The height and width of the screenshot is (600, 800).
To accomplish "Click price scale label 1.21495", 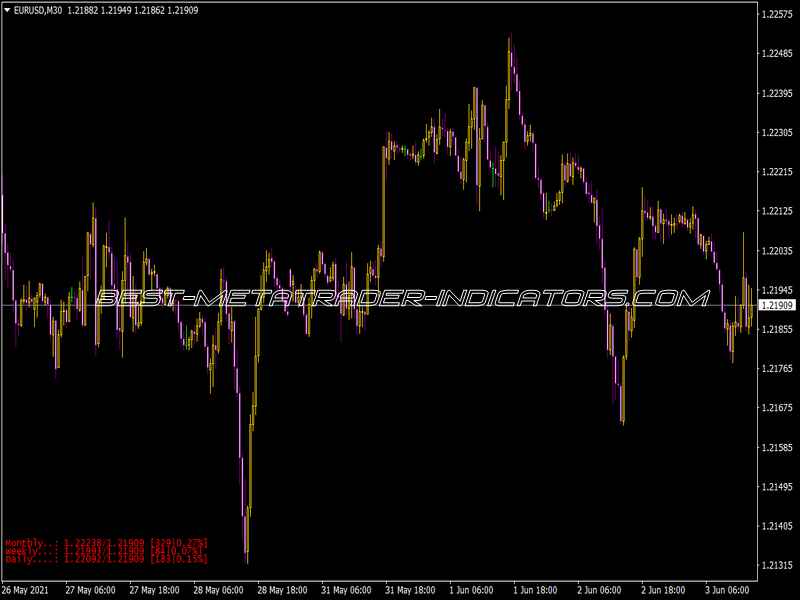I will pyautogui.click(x=777, y=487).
